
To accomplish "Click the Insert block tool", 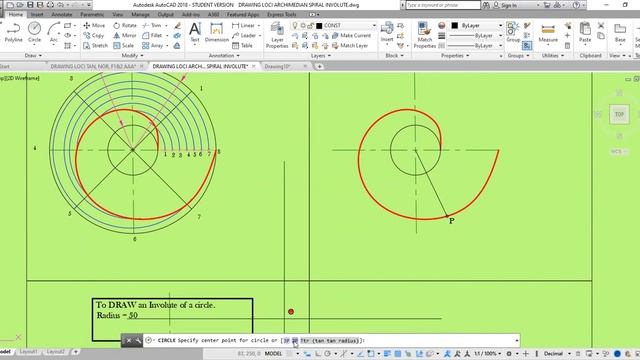I will (x=387, y=32).
